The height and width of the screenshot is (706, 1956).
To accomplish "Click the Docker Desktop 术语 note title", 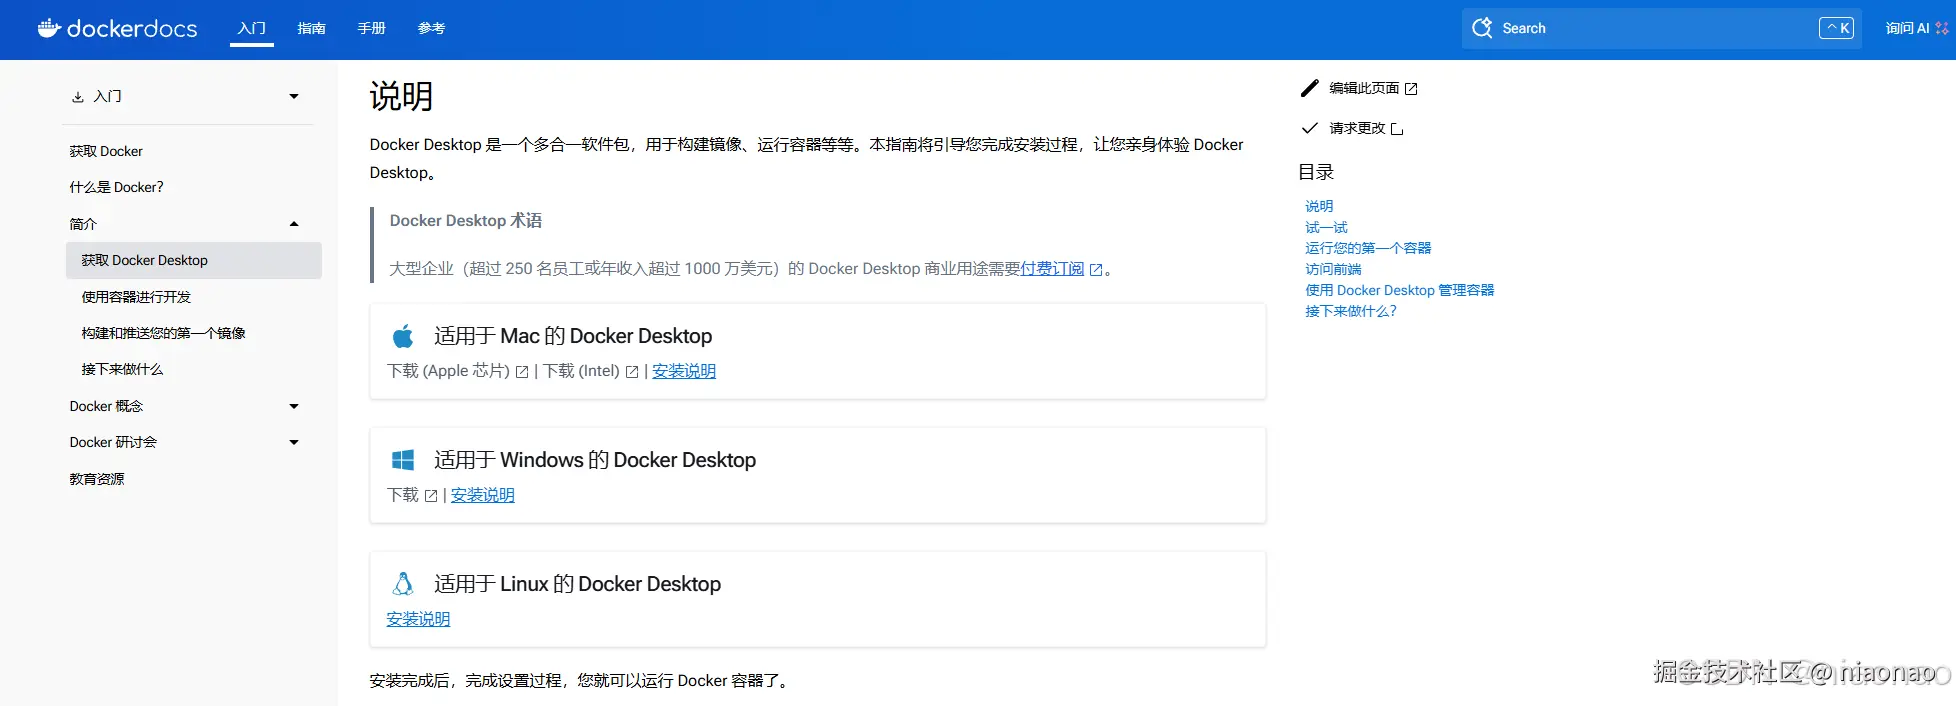I will 466,221.
